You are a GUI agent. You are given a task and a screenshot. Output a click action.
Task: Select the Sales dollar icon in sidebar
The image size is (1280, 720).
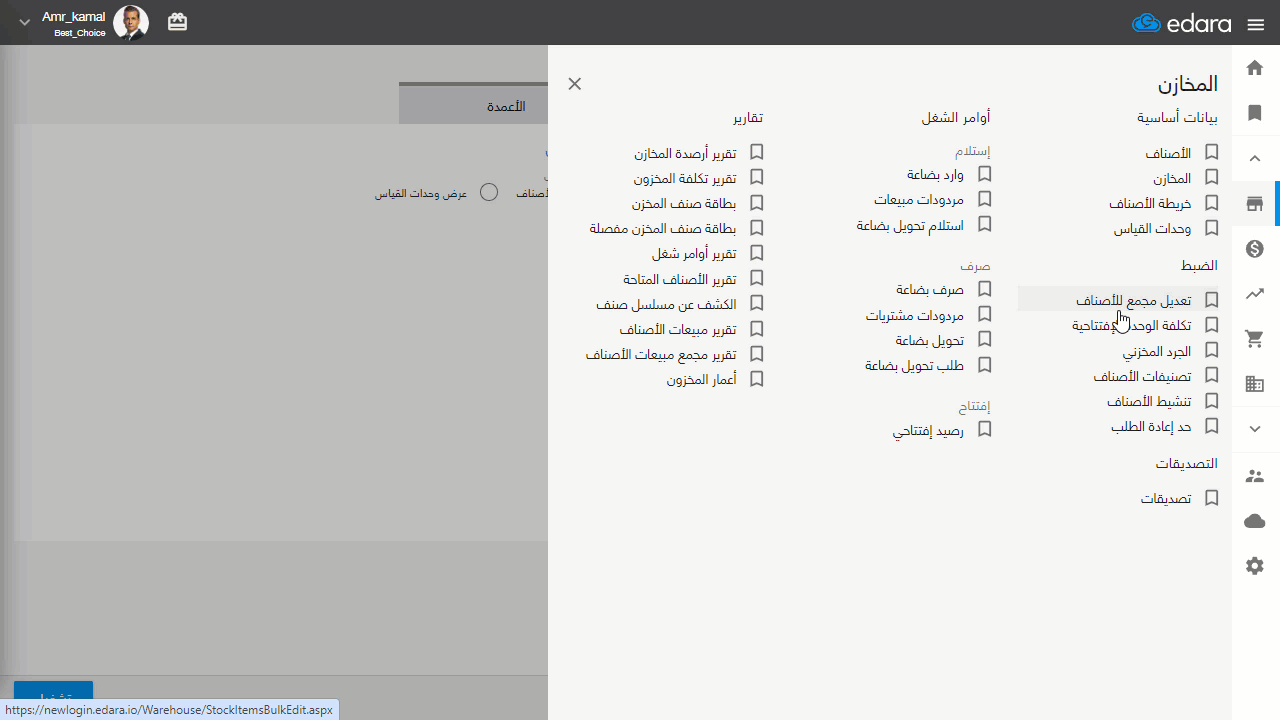(x=1255, y=249)
